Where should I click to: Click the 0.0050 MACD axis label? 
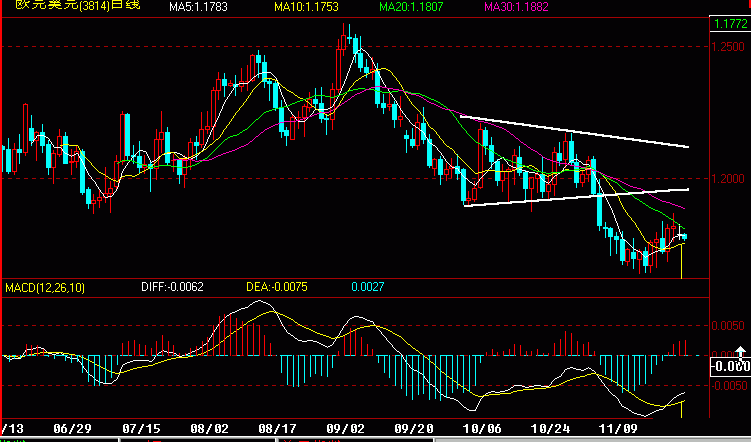[728, 326]
